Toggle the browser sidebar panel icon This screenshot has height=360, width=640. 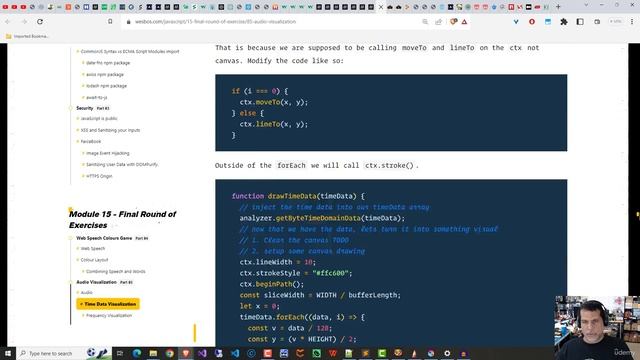[x=580, y=22]
